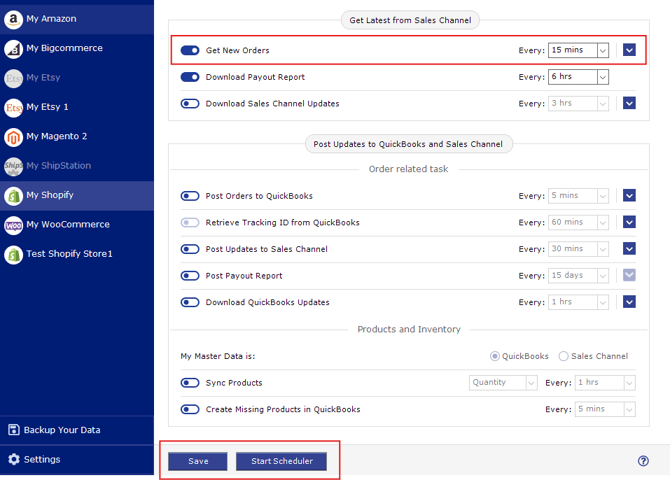This screenshot has width=670, height=480.
Task: Select Sales Channel as master data
Action: [564, 356]
